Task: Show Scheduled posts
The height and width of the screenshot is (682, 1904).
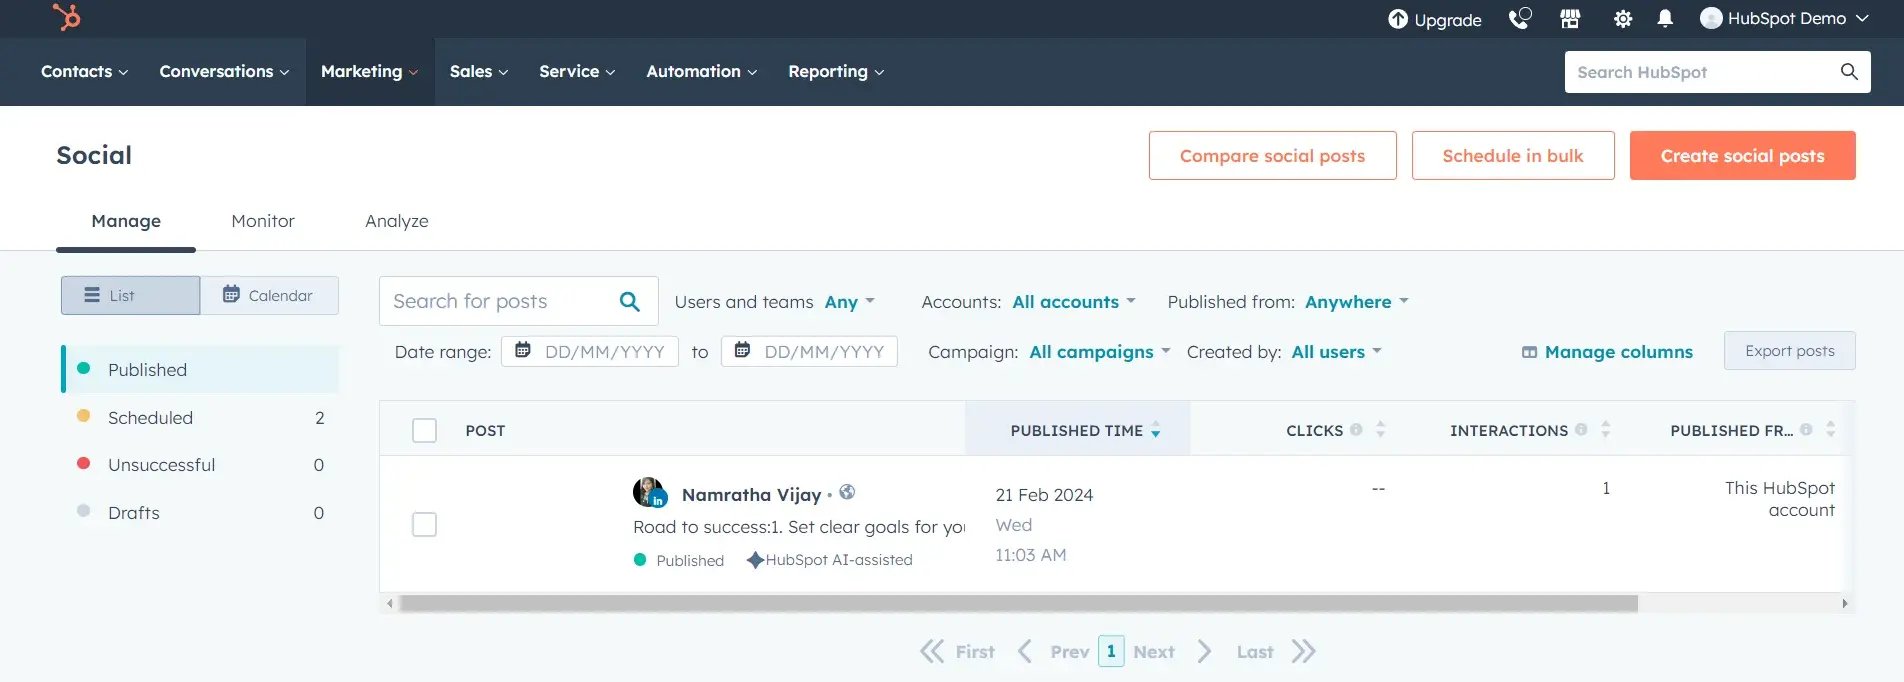Action: pos(200,417)
